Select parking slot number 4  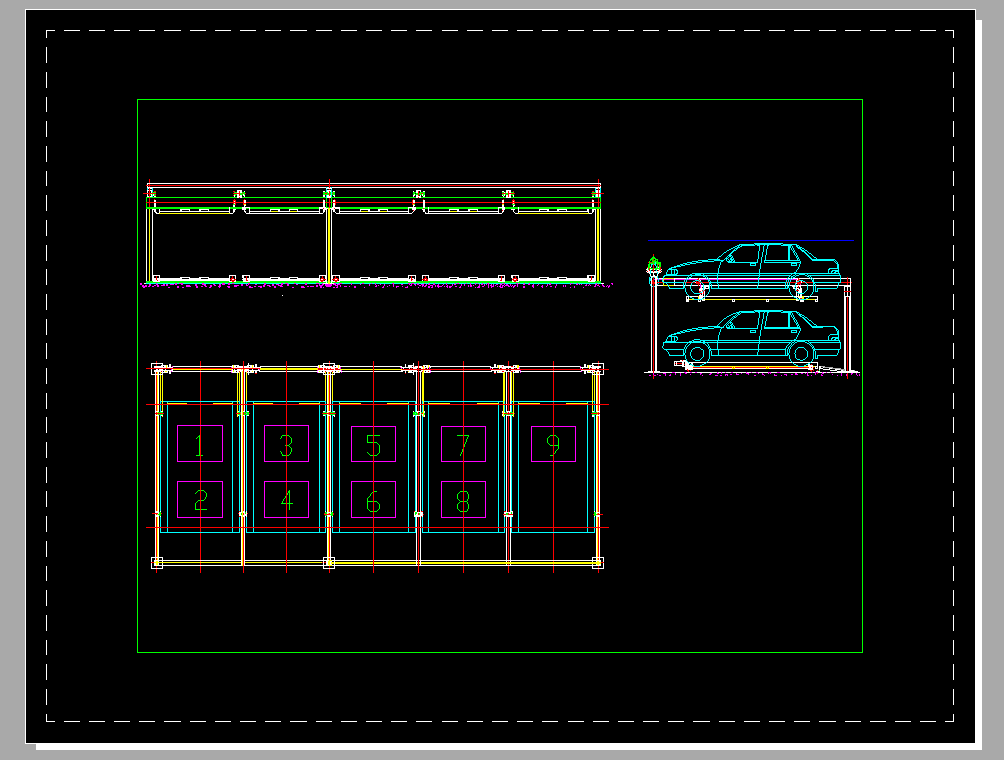286,499
